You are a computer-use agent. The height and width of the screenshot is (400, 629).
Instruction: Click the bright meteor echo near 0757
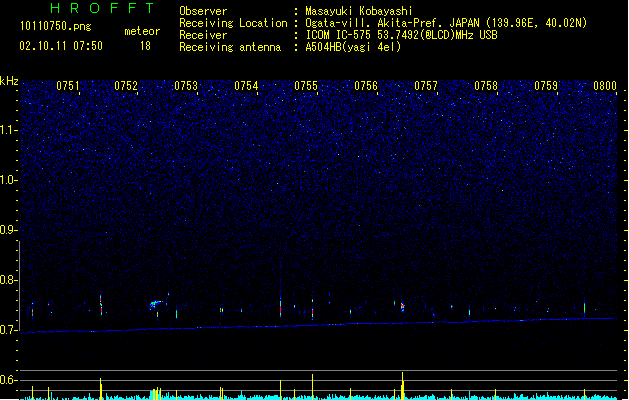tap(402, 307)
